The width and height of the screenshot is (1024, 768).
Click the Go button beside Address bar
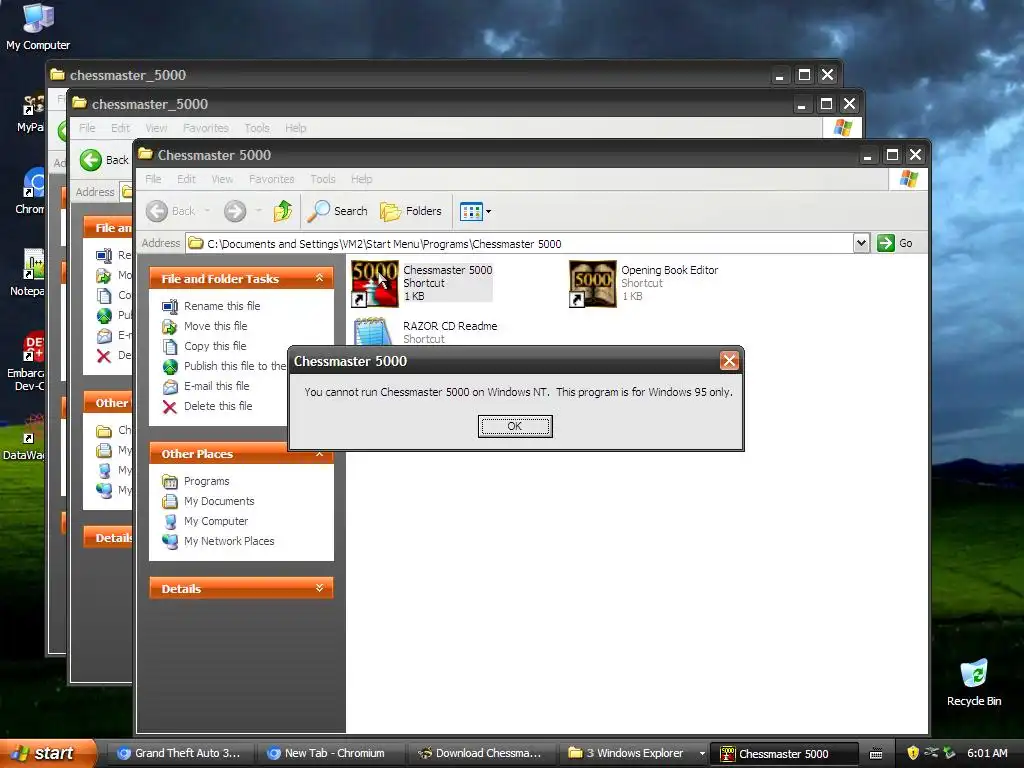pyautogui.click(x=895, y=243)
